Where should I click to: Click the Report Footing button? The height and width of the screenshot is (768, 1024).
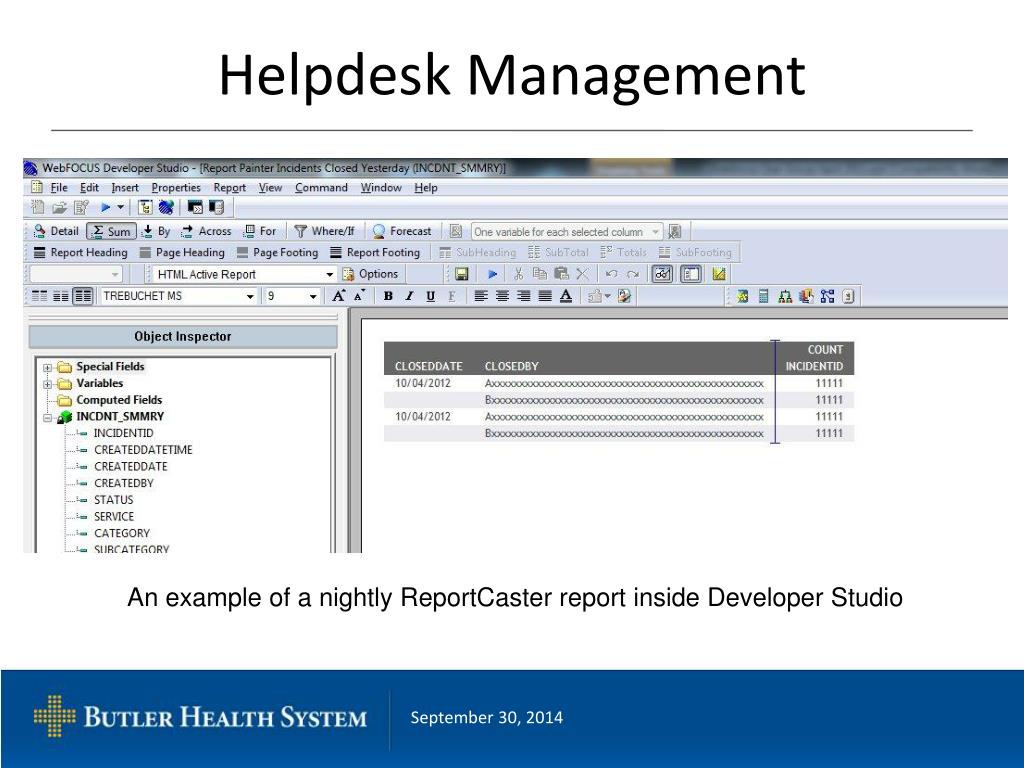pos(375,252)
